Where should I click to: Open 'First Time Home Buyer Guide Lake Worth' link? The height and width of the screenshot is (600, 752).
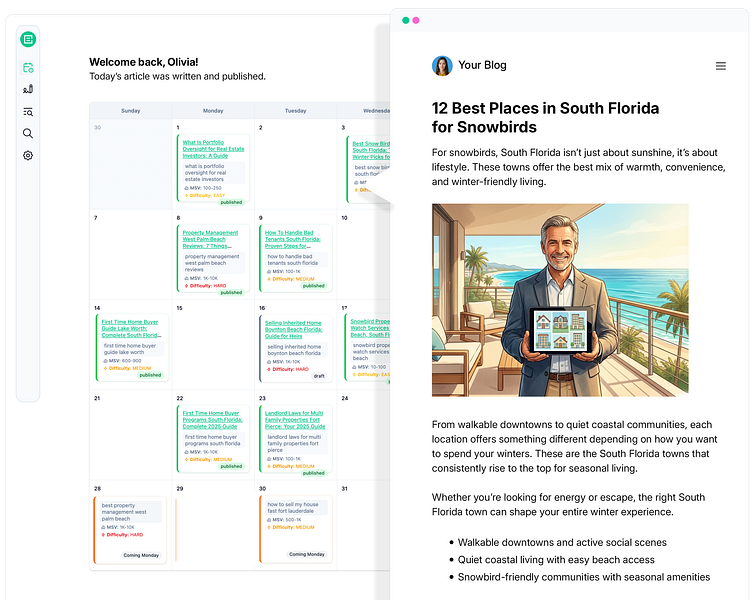131,329
